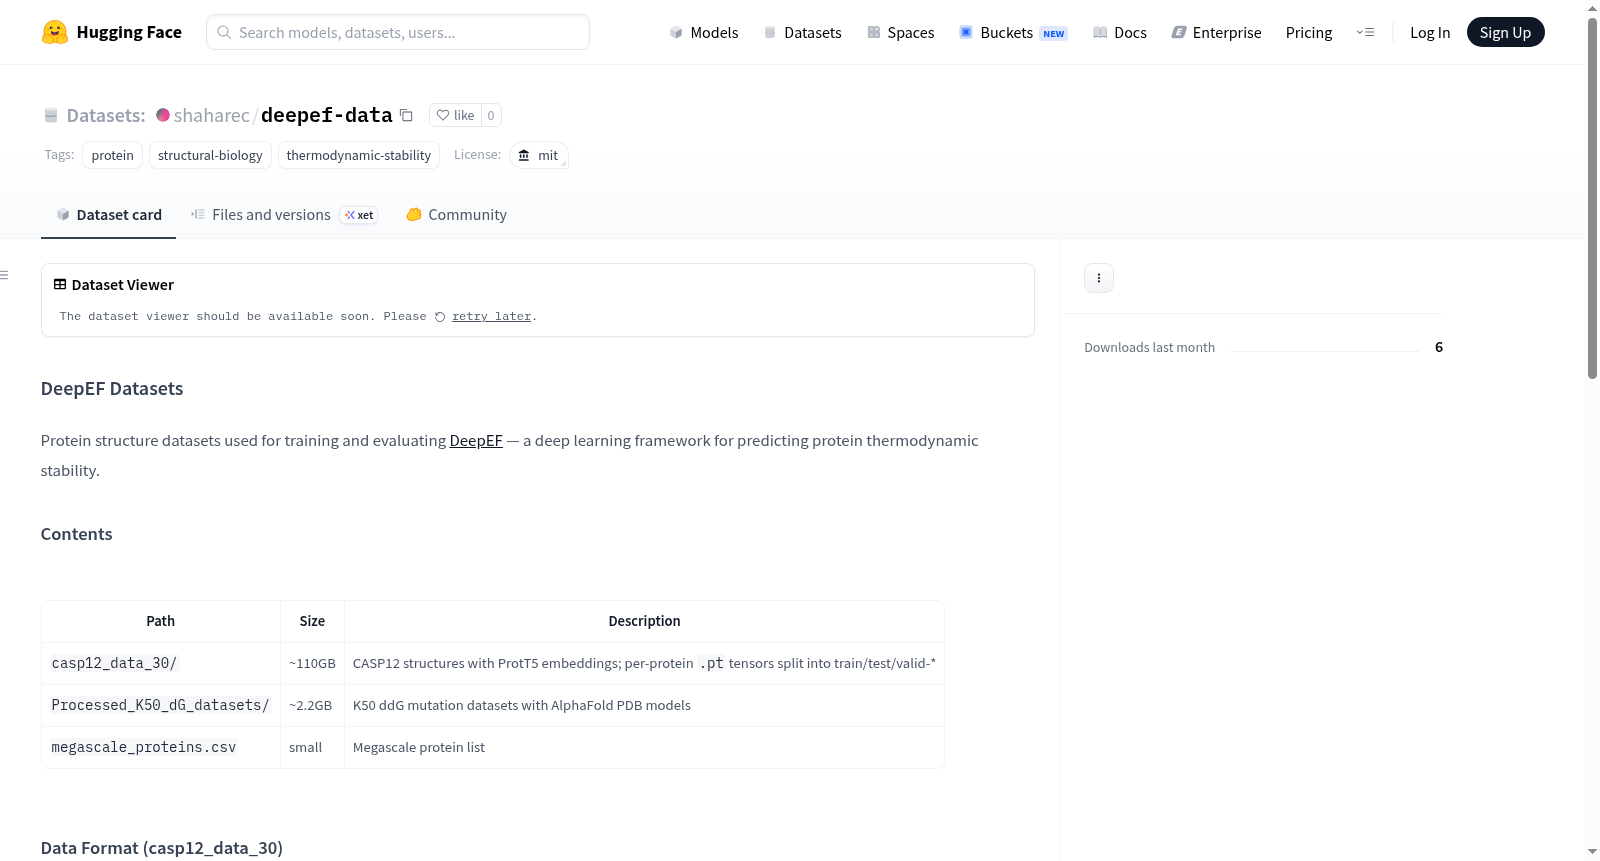Go to Models in the navigation
1600x861 pixels.
[x=704, y=32]
